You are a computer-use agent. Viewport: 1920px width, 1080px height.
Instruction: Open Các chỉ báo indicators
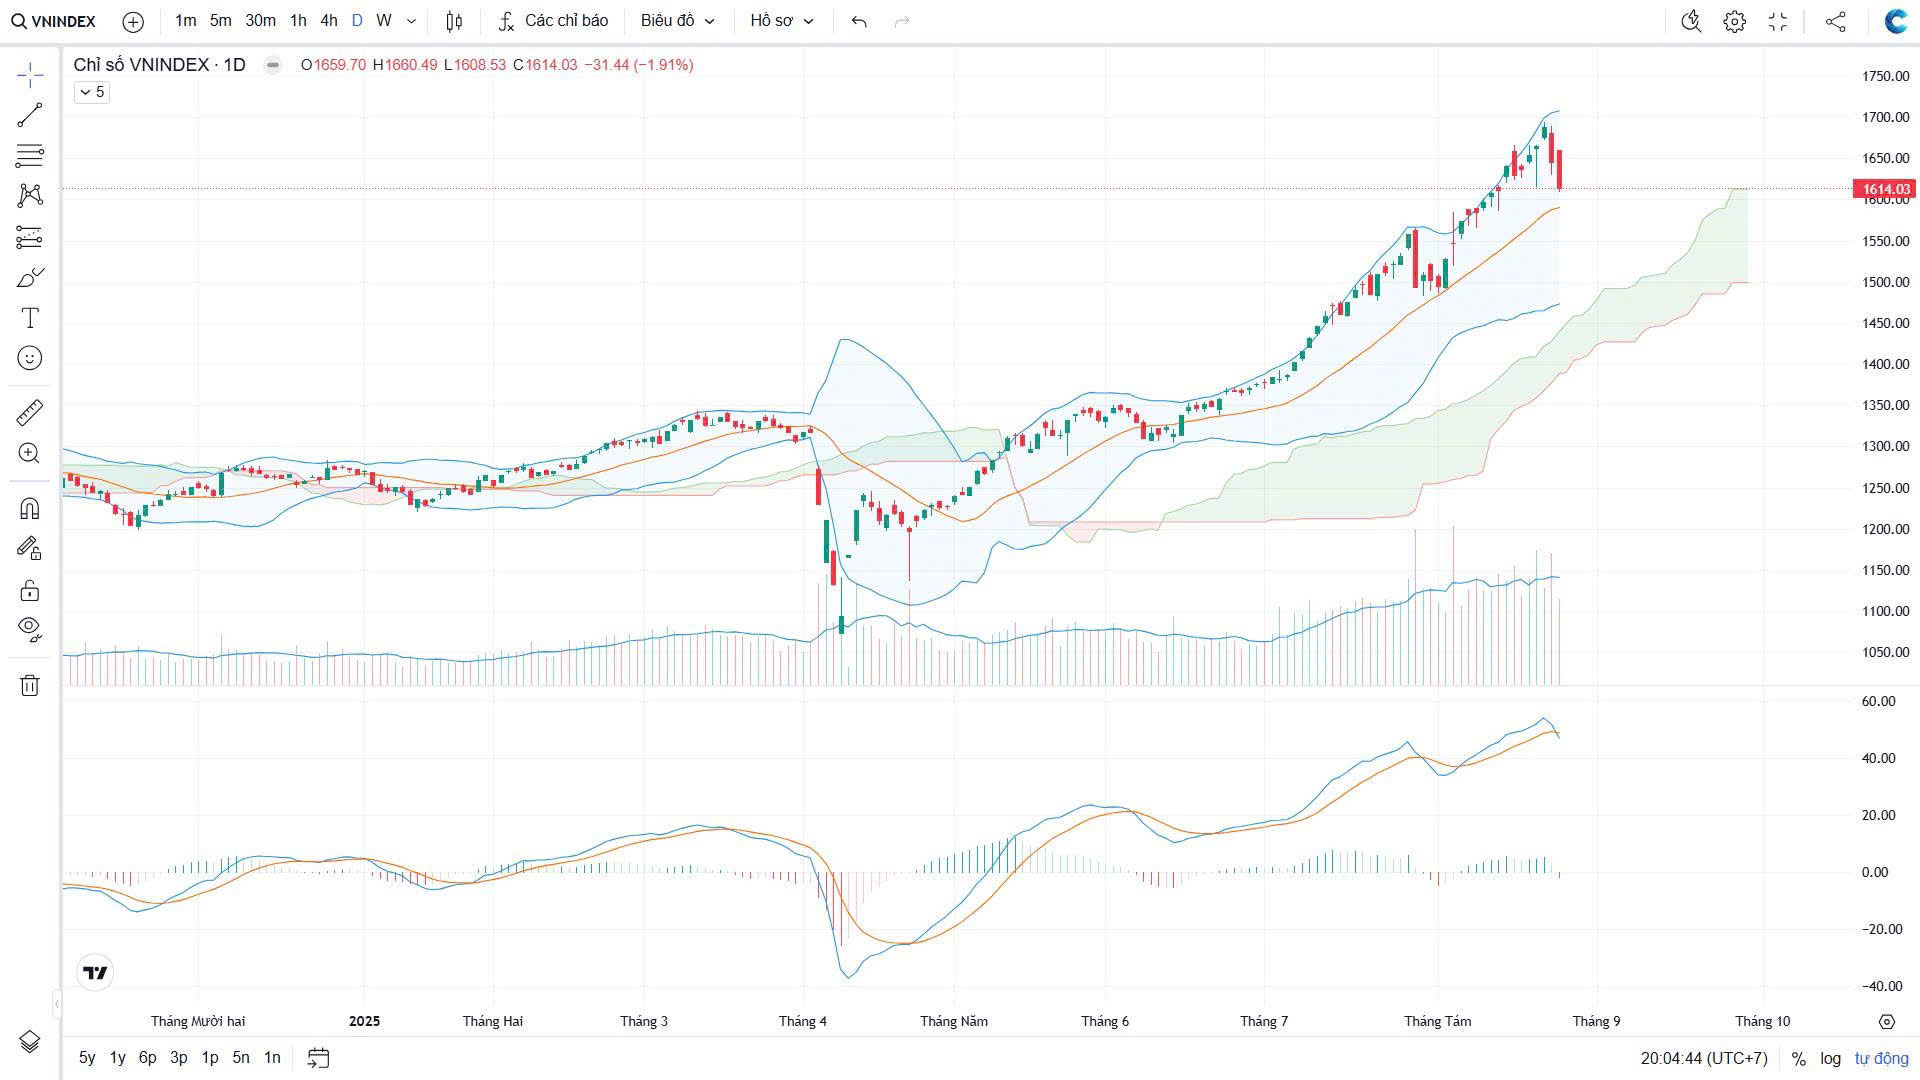tap(554, 21)
